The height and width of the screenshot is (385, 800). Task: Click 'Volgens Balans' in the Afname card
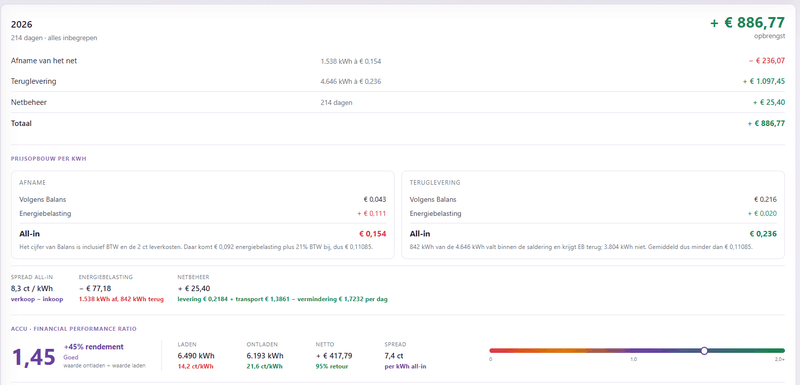42,199
